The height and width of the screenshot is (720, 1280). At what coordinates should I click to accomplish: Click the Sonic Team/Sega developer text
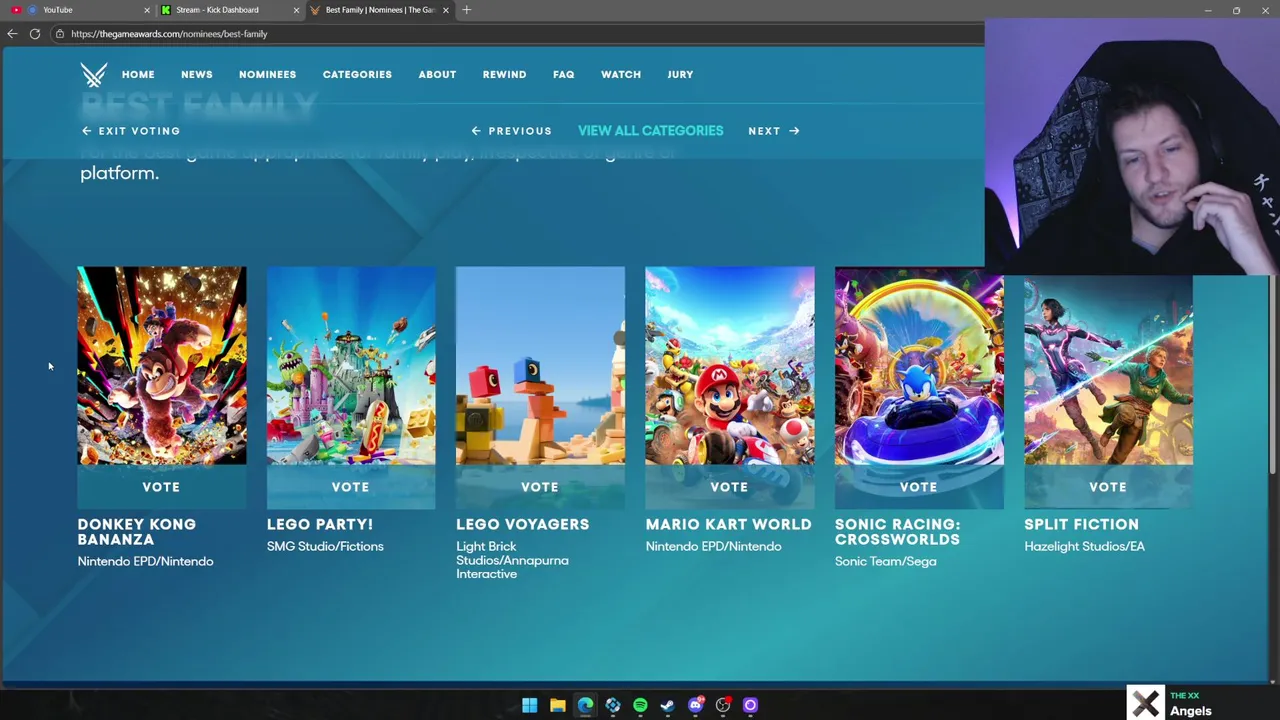click(885, 561)
